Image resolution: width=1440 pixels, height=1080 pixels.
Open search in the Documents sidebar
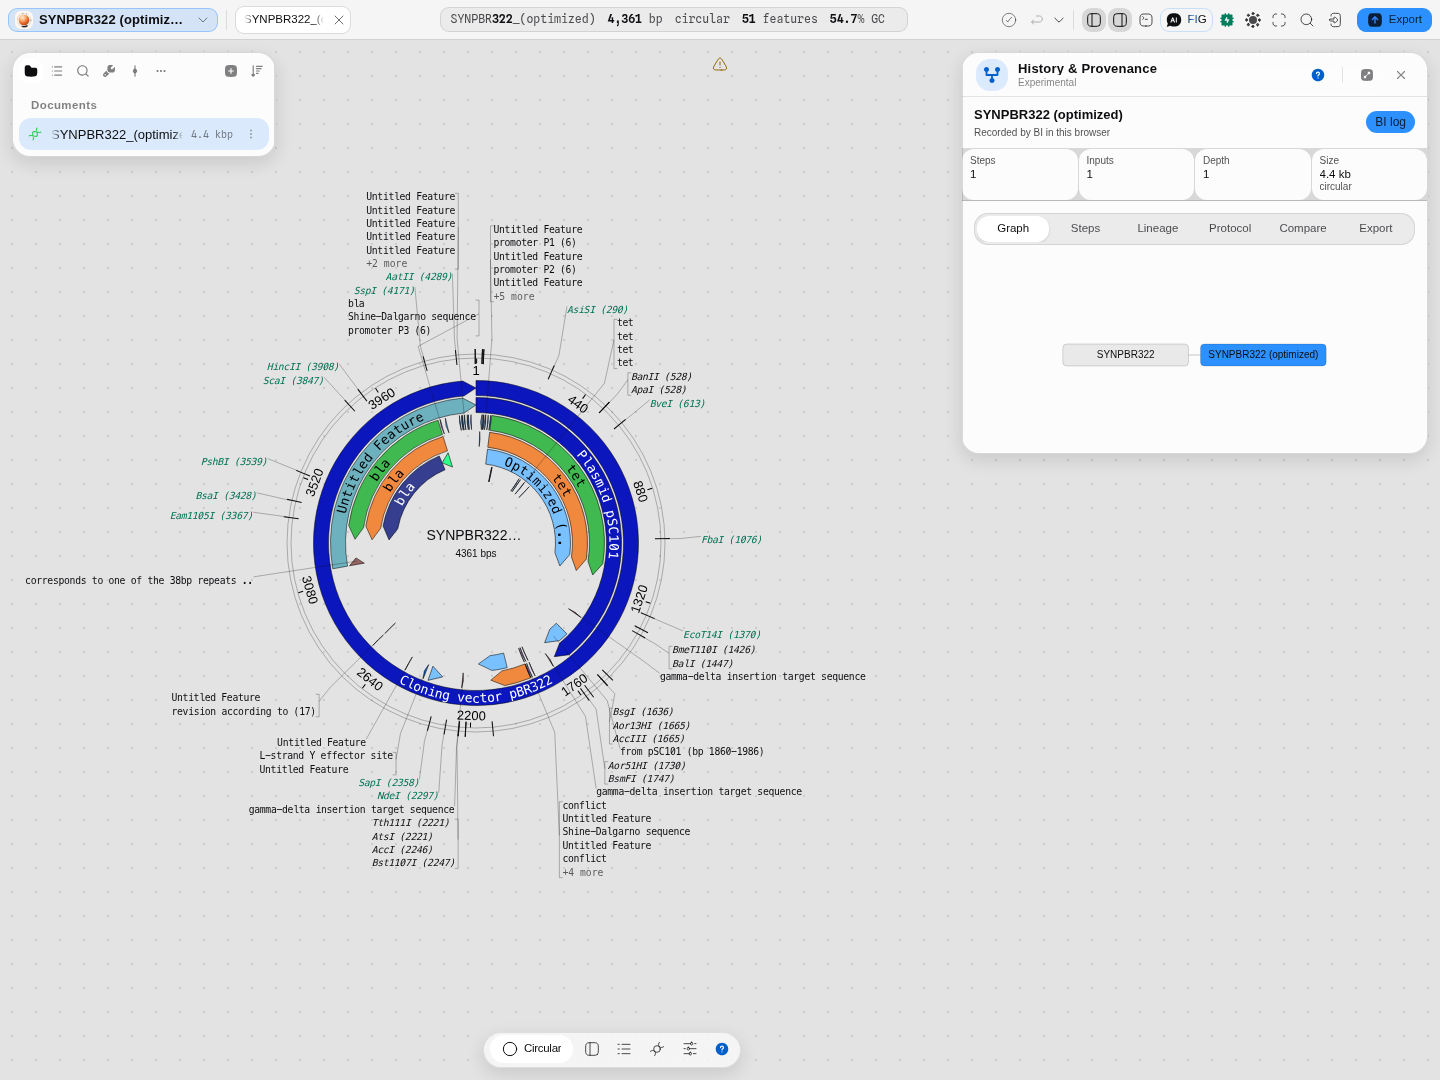point(83,71)
